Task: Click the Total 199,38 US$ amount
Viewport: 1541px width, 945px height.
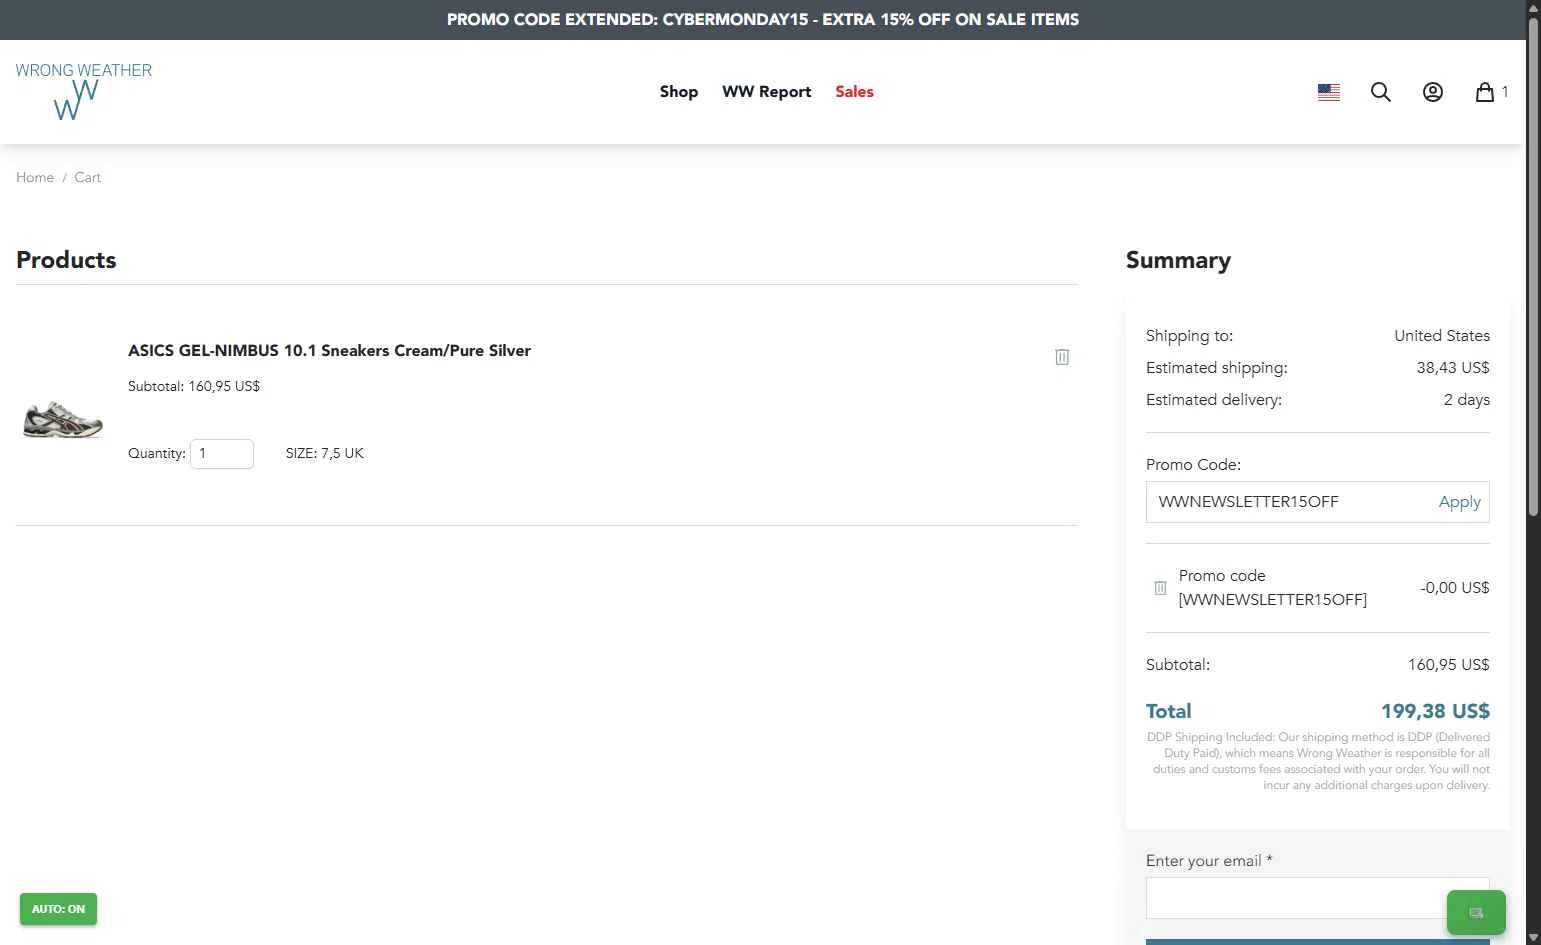Action: coord(1435,711)
